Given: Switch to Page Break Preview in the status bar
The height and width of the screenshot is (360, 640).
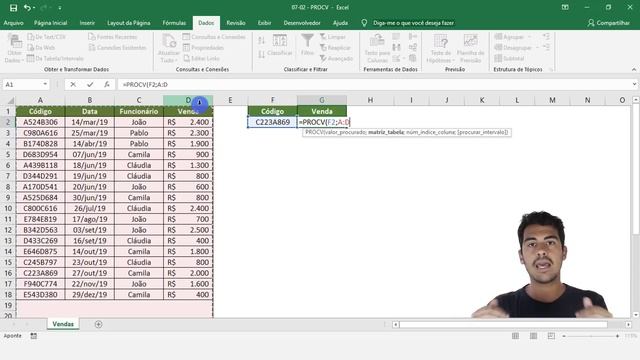Looking at the screenshot, I should tap(551, 336).
